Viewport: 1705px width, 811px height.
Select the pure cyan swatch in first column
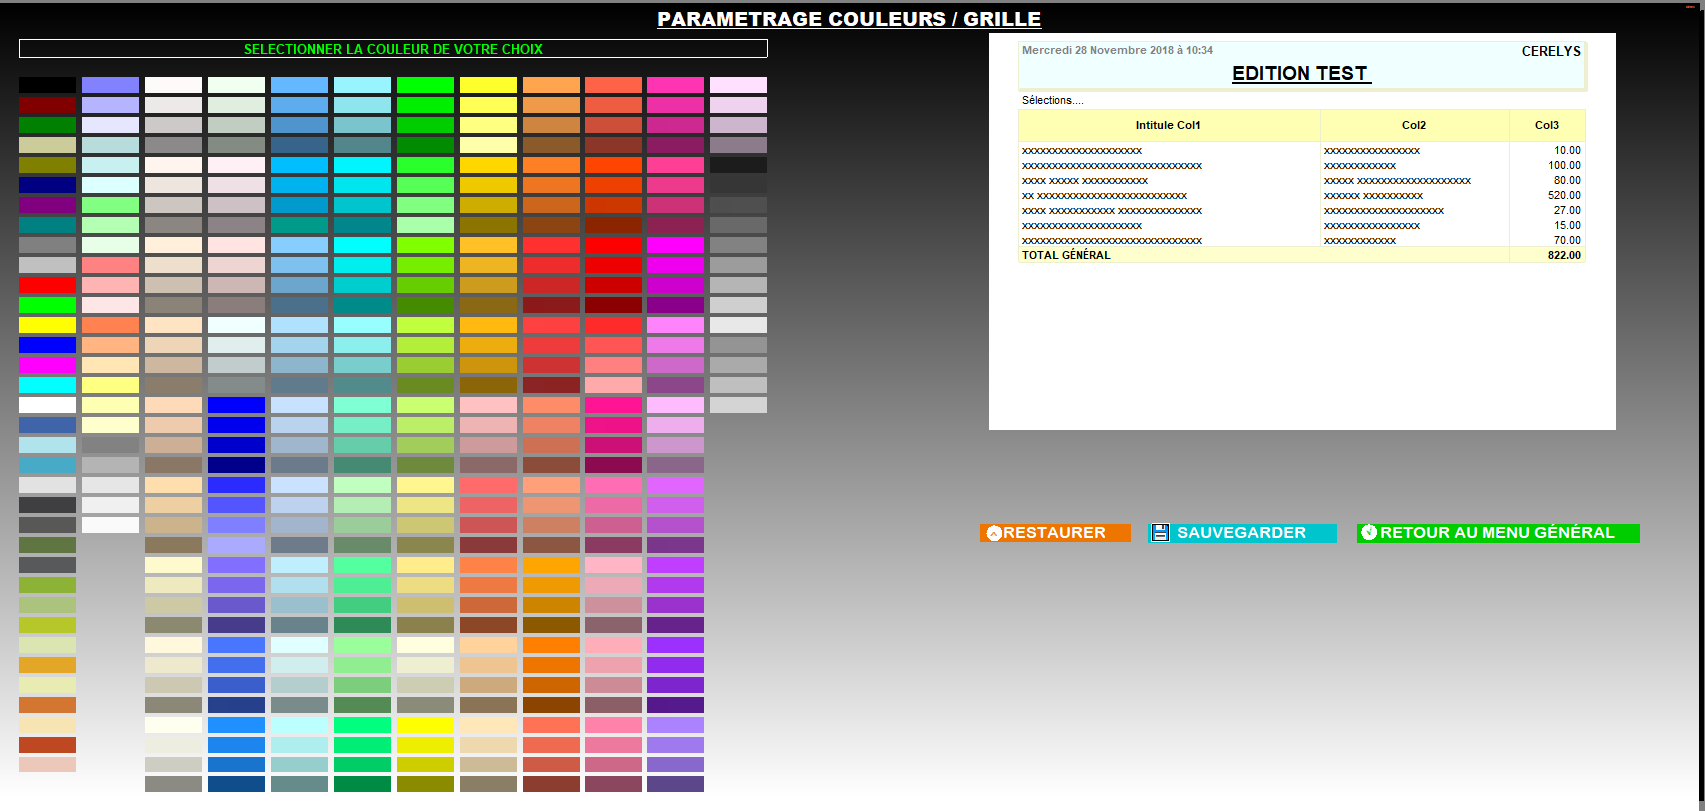(47, 385)
